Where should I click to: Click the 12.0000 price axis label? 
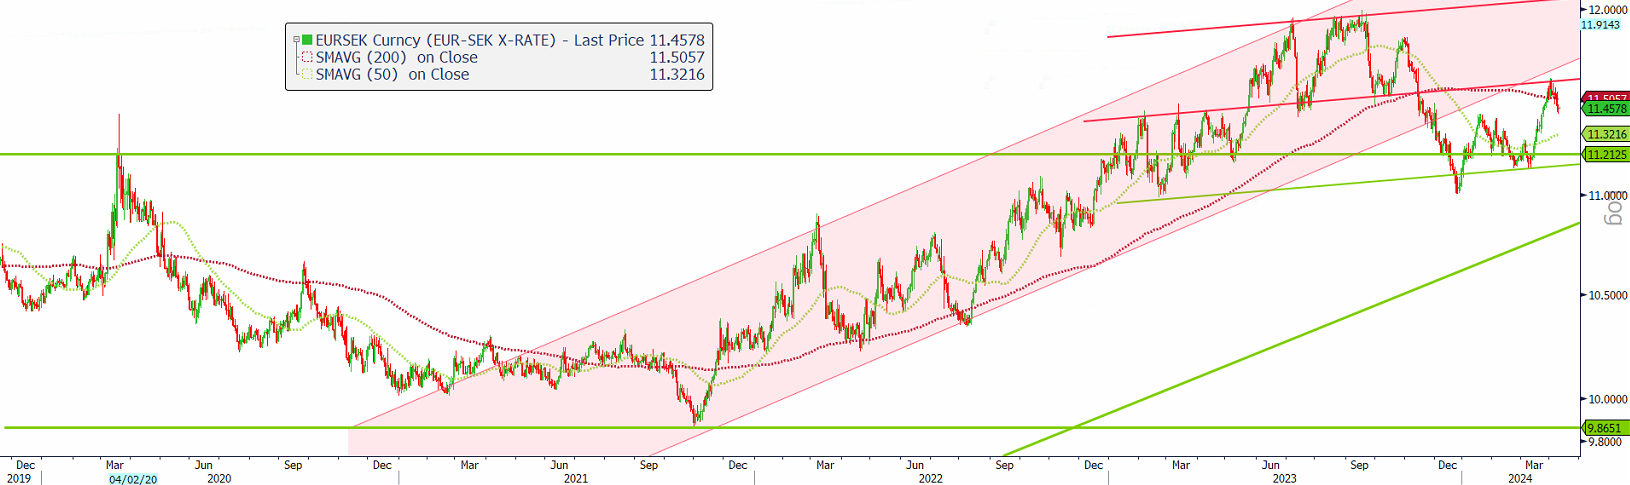point(1606,10)
